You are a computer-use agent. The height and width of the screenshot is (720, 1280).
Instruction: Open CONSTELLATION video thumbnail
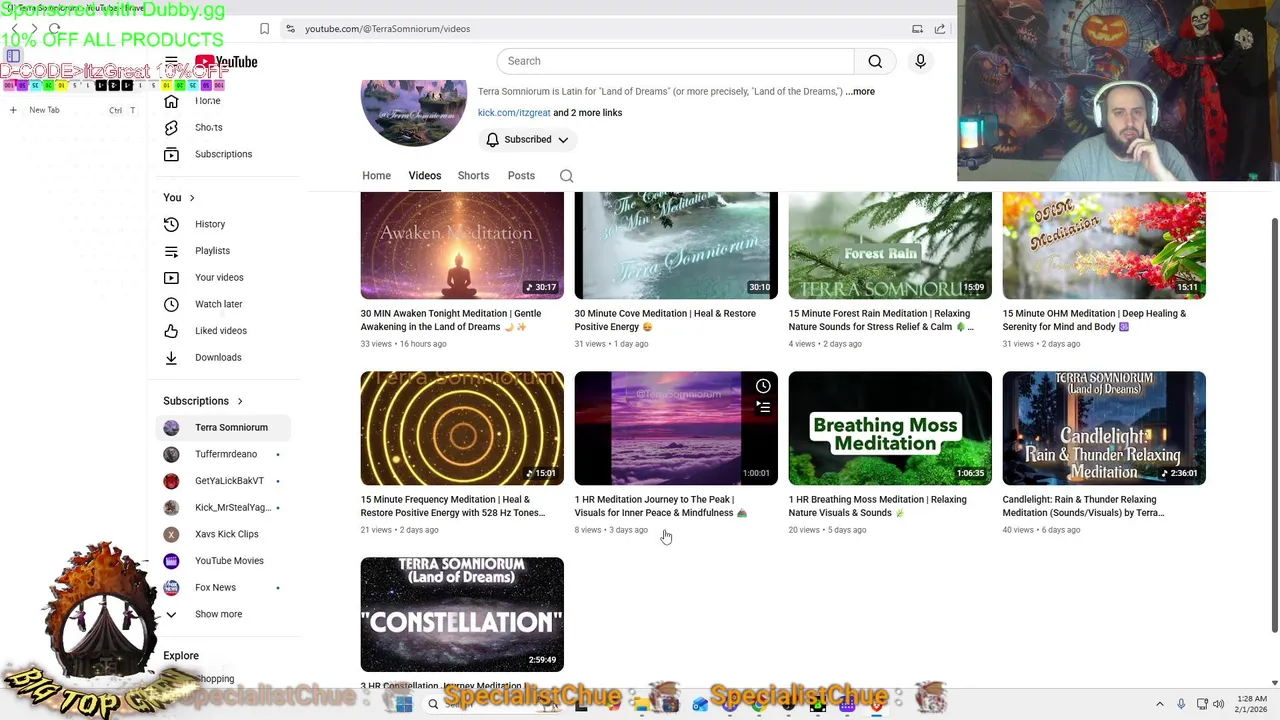point(462,614)
